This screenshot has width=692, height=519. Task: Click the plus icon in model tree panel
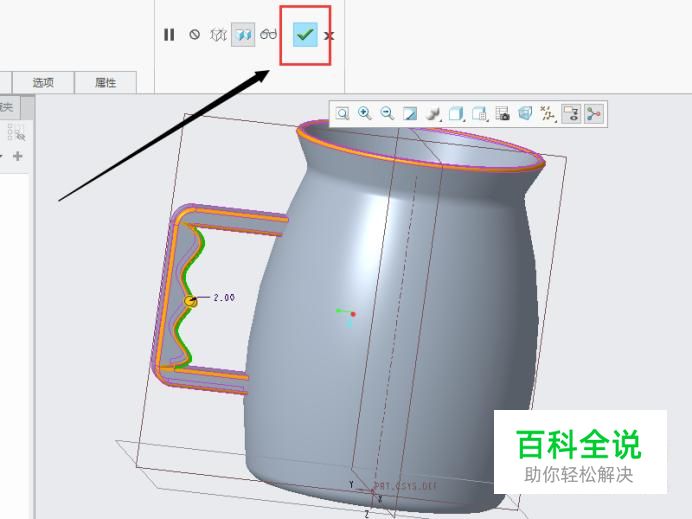(18, 156)
